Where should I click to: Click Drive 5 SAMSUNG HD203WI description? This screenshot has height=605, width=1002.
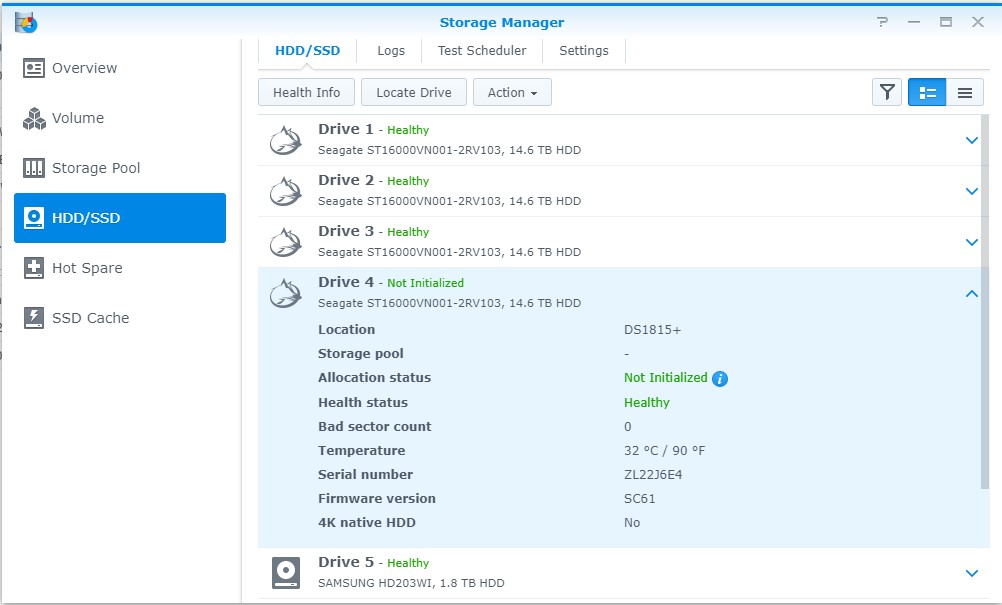(412, 583)
